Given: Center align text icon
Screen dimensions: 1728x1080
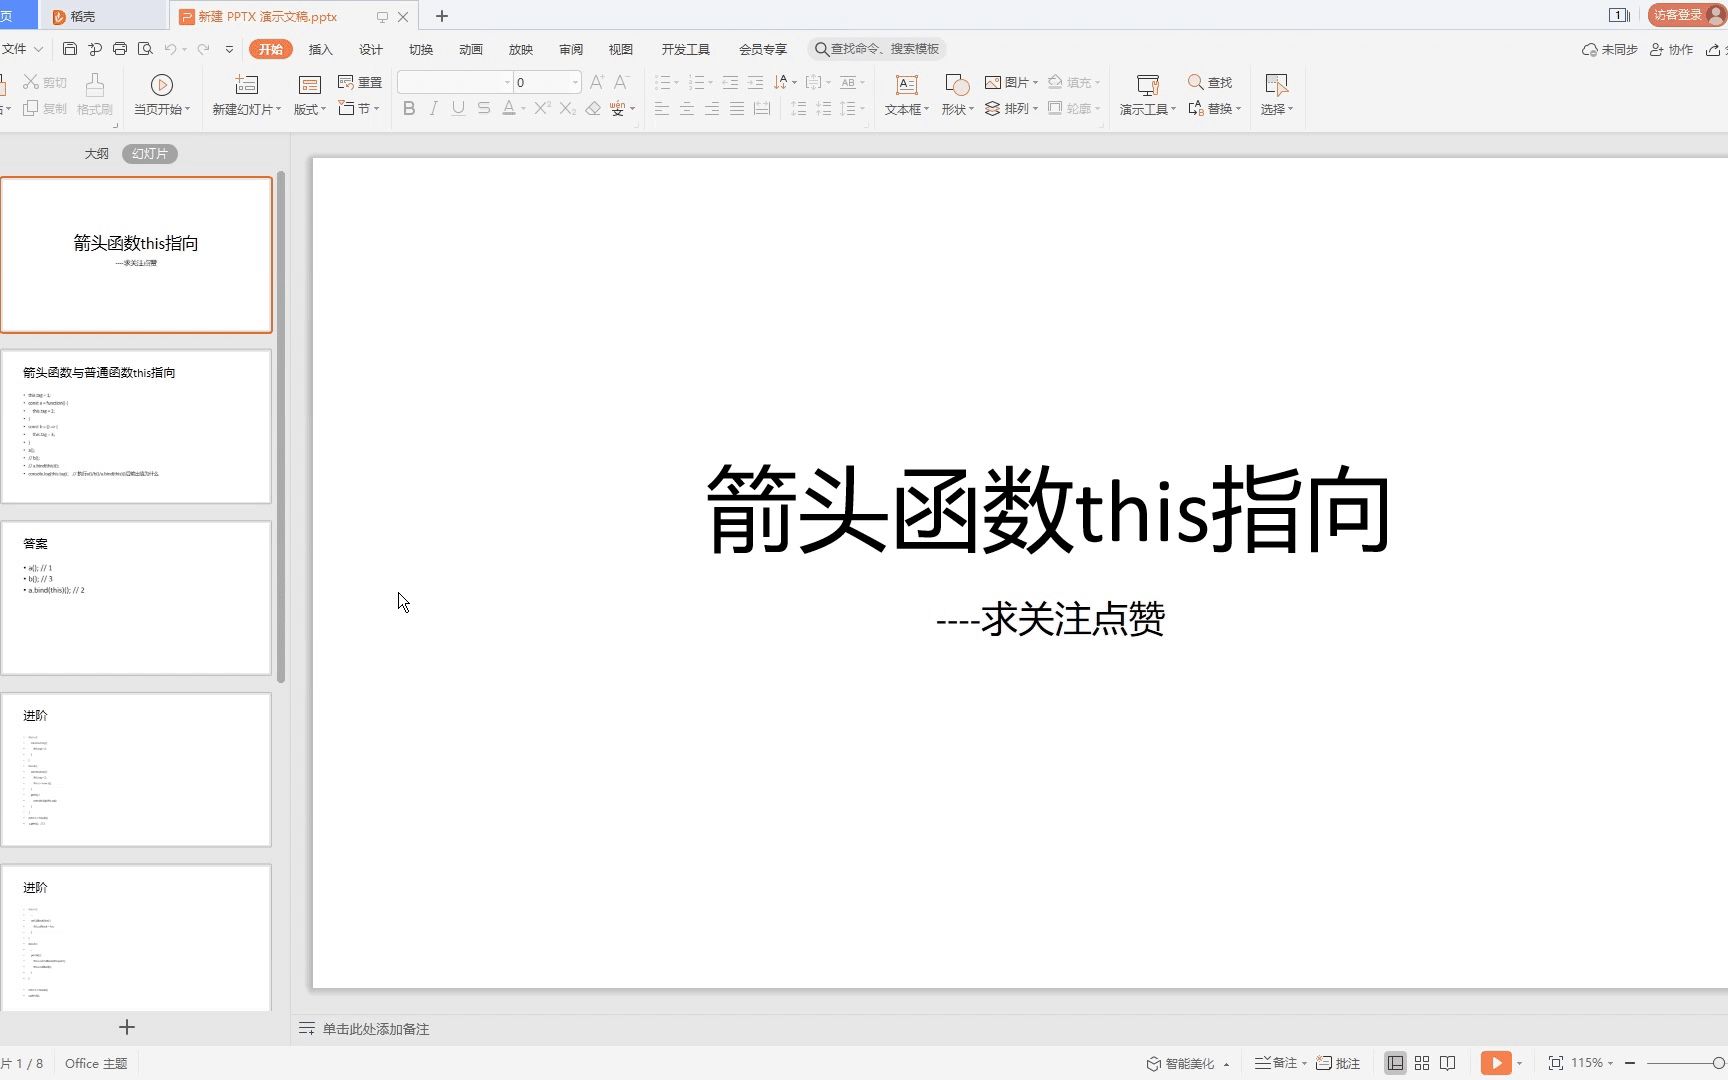Looking at the screenshot, I should 687,108.
